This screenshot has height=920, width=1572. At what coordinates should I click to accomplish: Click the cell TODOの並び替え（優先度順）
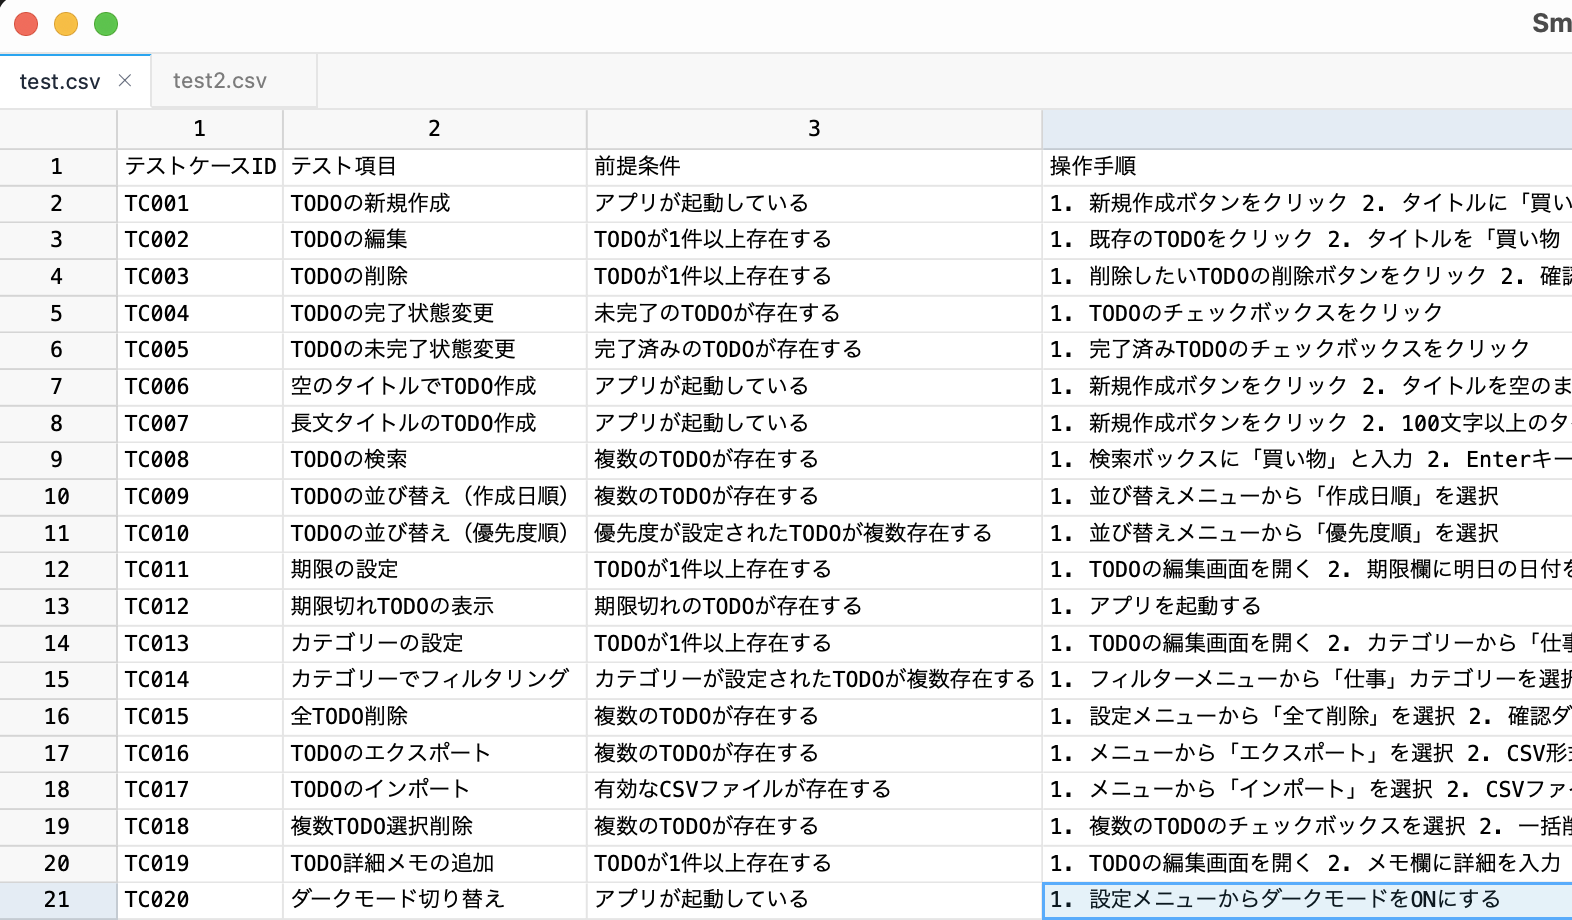tap(435, 534)
